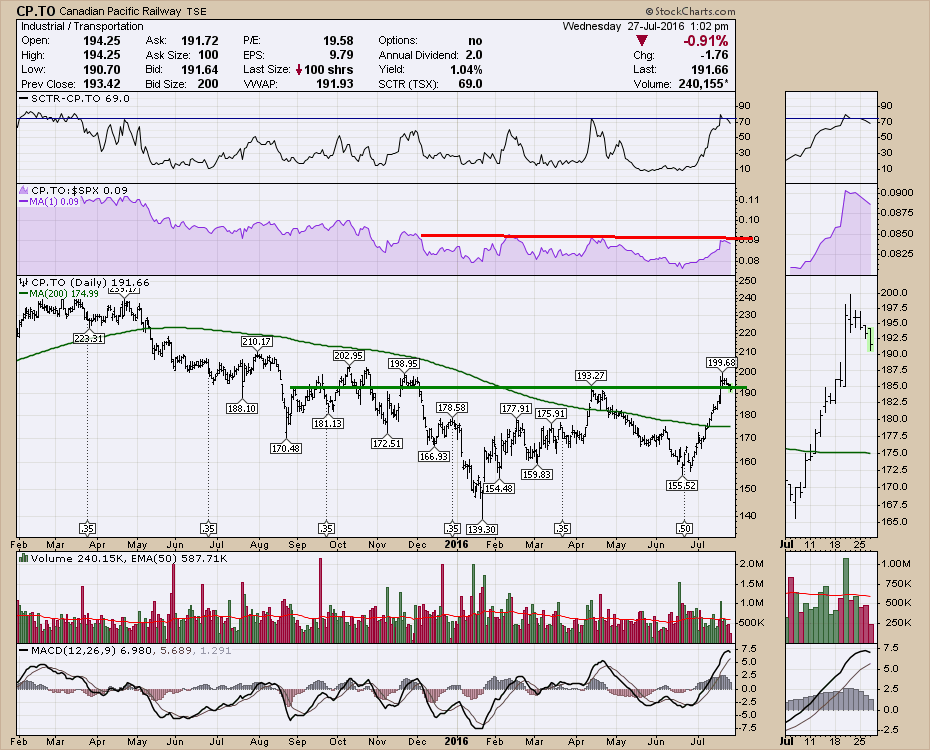Click the purple area icon beside CP.TO:$SPX legend
The width and height of the screenshot is (930, 750).
pyautogui.click(x=24, y=190)
